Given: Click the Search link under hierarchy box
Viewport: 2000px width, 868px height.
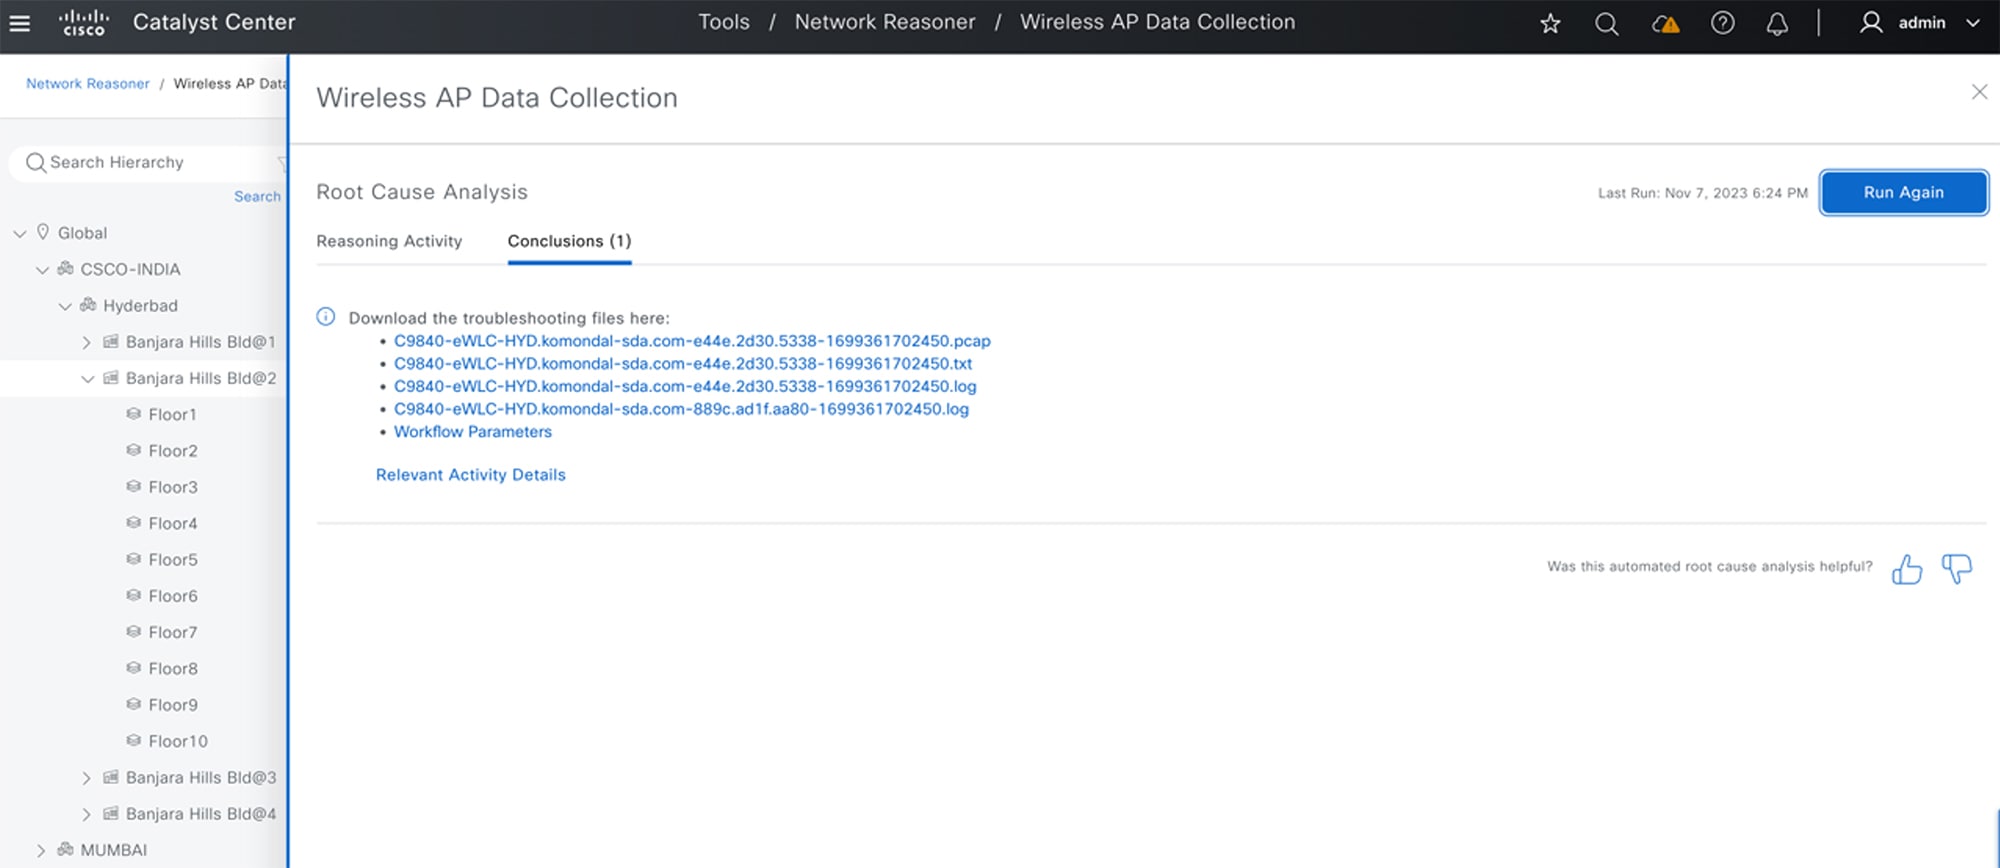Looking at the screenshot, I should 257,197.
